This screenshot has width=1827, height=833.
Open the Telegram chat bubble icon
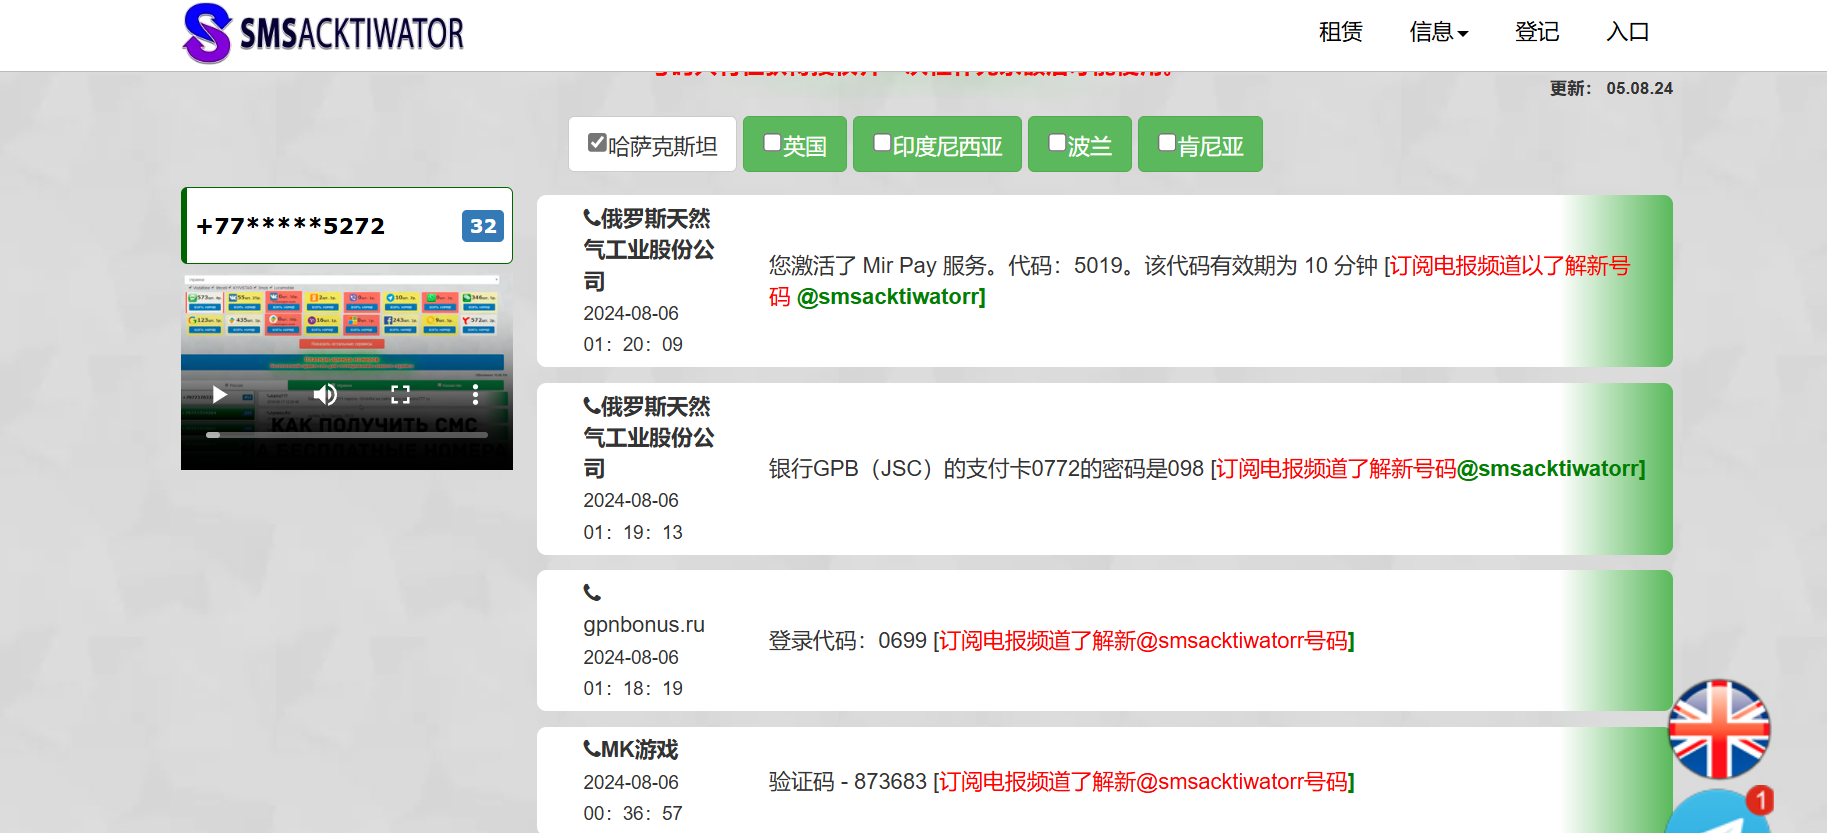(x=1719, y=813)
